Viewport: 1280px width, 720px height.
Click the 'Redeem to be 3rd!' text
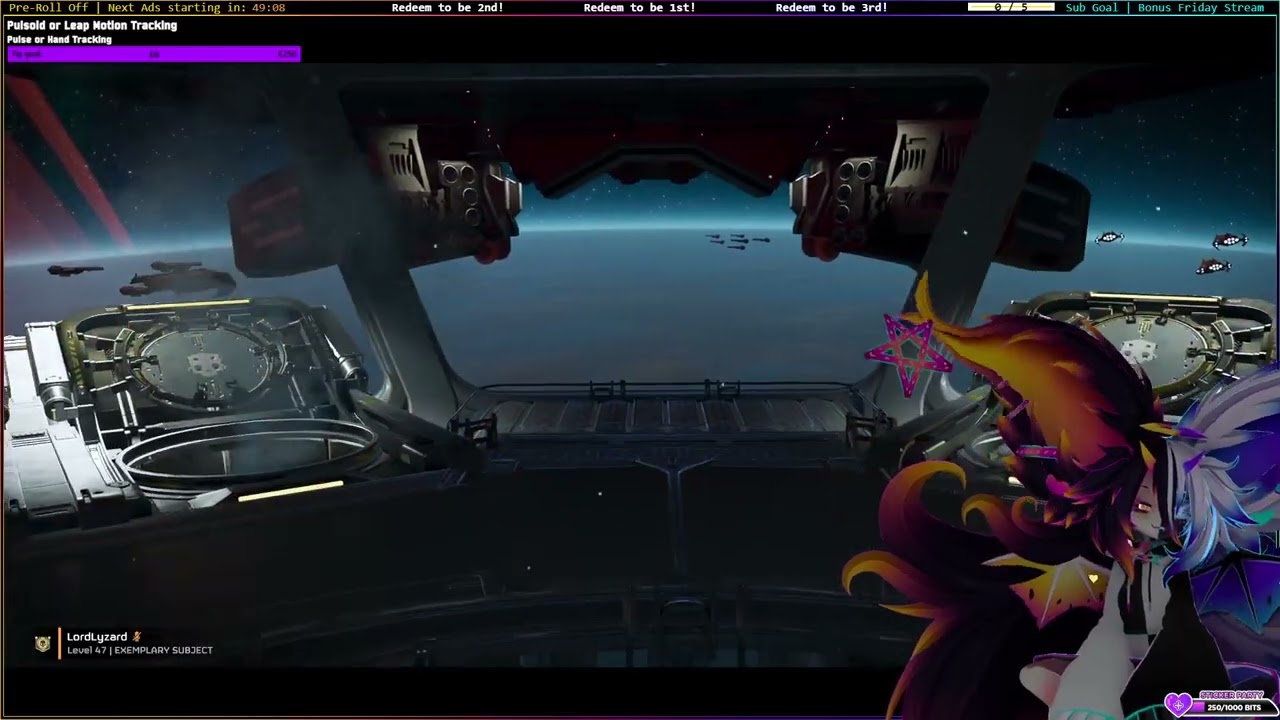pos(831,7)
